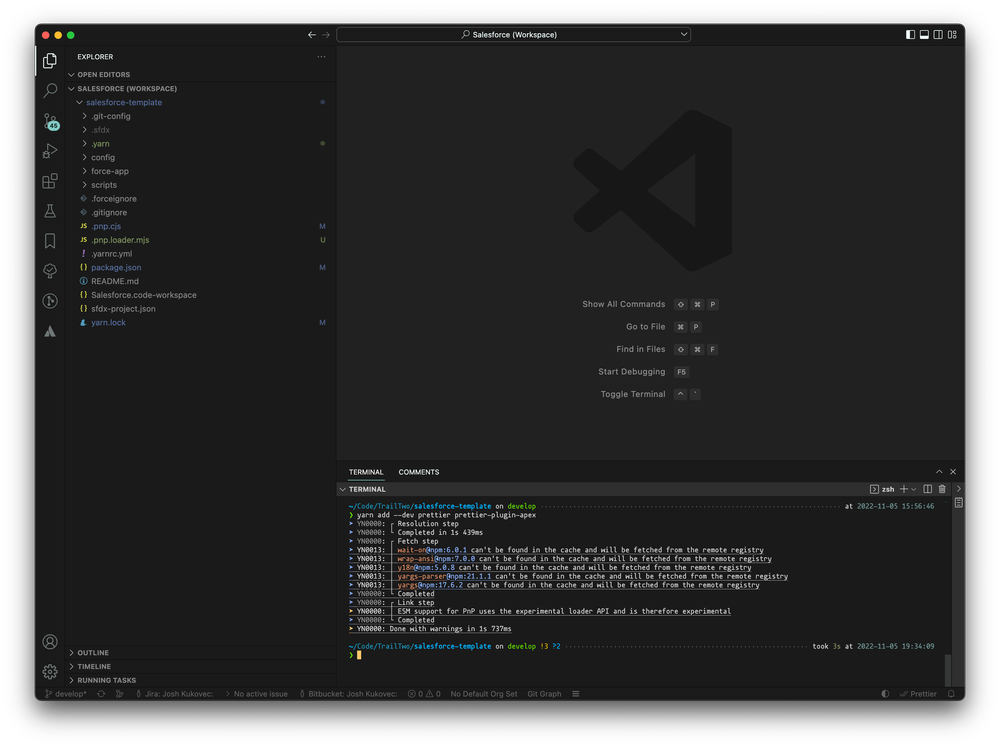
Task: Expand the config folder
Action: 201,158
